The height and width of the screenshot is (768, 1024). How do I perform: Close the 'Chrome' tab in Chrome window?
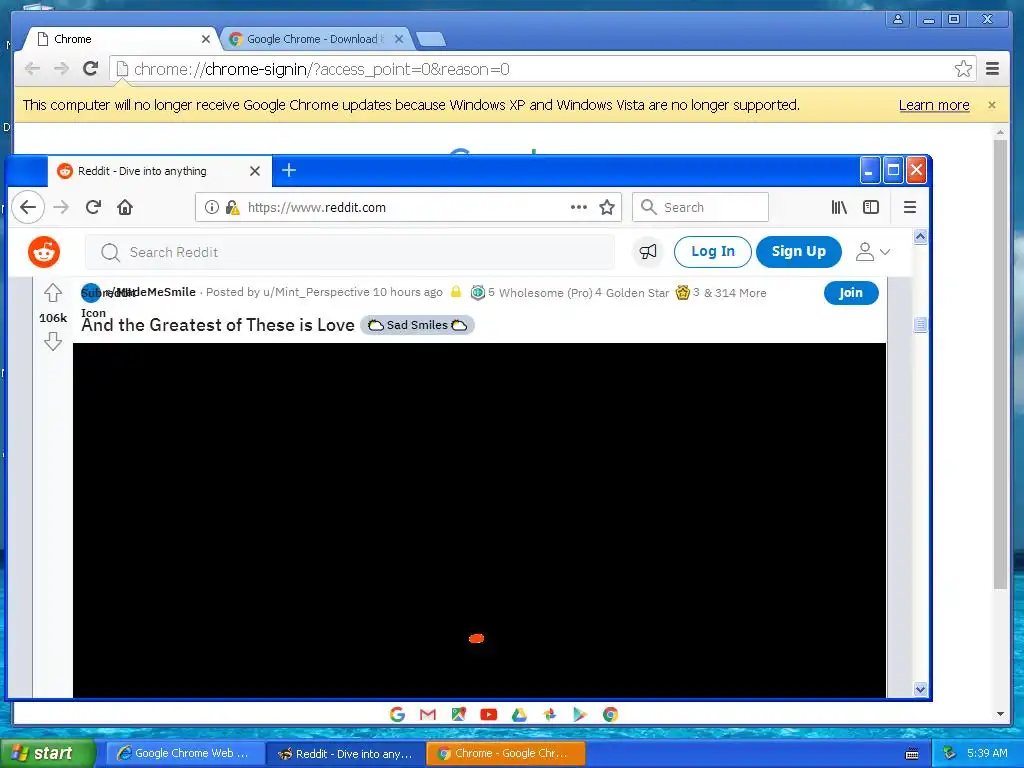tap(206, 39)
